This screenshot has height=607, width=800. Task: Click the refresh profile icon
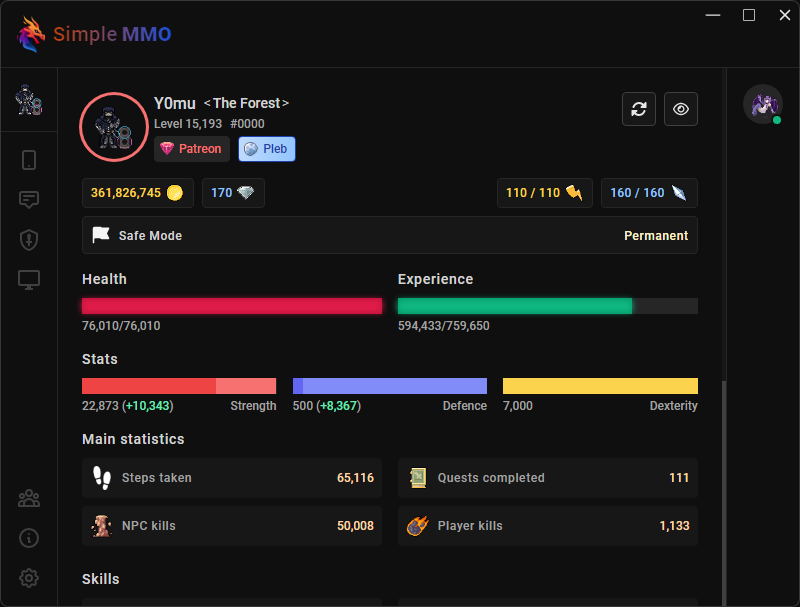click(639, 109)
